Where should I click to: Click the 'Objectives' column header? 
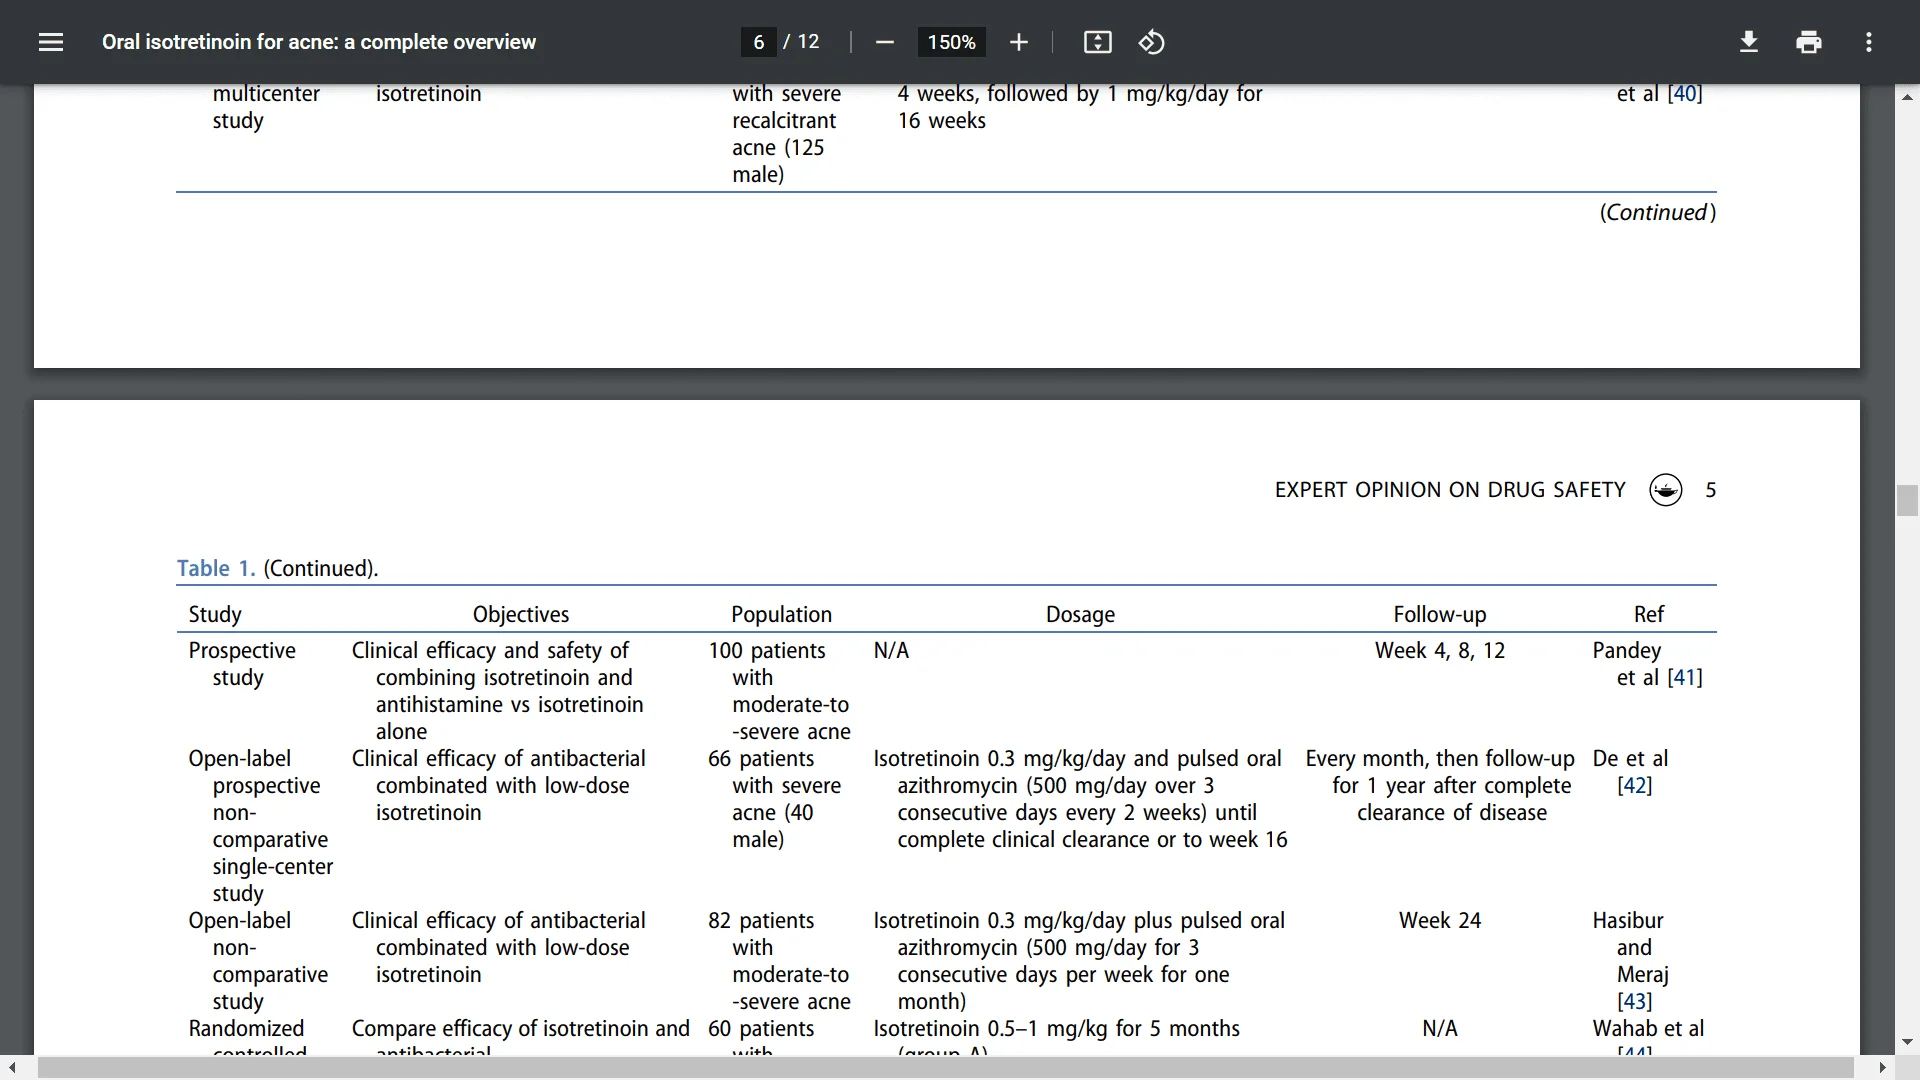tap(520, 614)
